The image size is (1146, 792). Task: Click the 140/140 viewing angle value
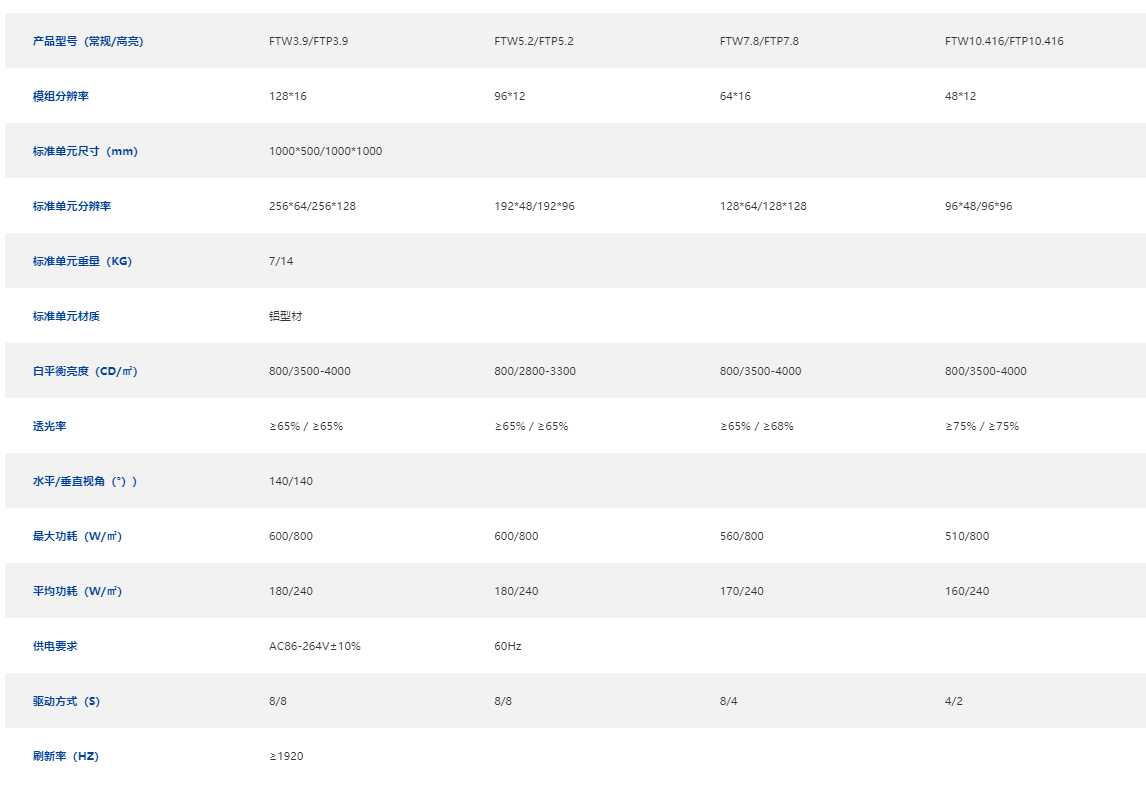point(291,481)
